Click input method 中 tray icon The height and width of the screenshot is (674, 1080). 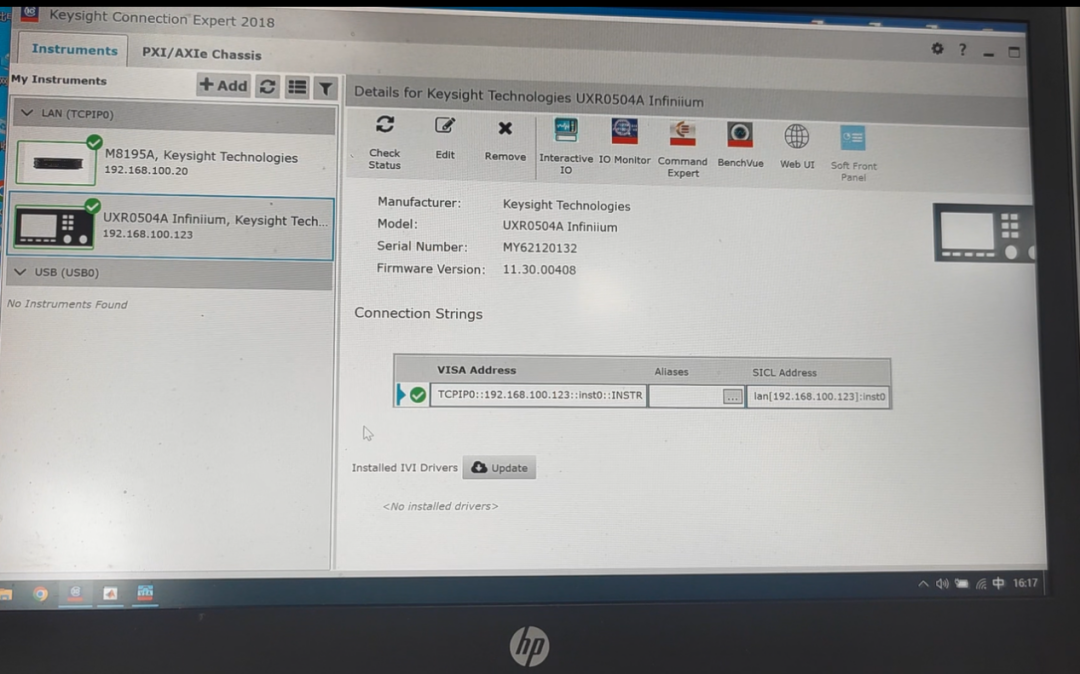pyautogui.click(x=998, y=583)
